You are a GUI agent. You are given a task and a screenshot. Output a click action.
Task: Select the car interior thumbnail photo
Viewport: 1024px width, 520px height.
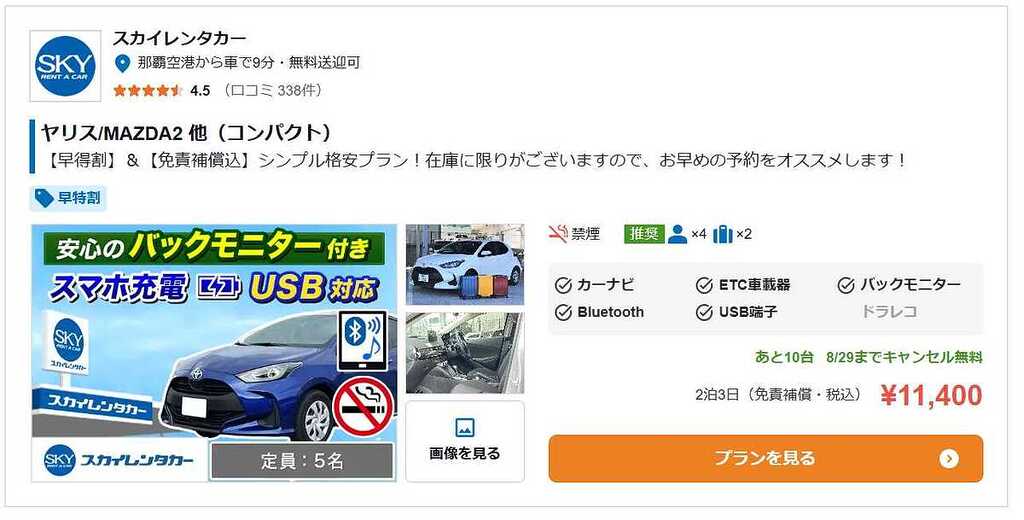464,353
